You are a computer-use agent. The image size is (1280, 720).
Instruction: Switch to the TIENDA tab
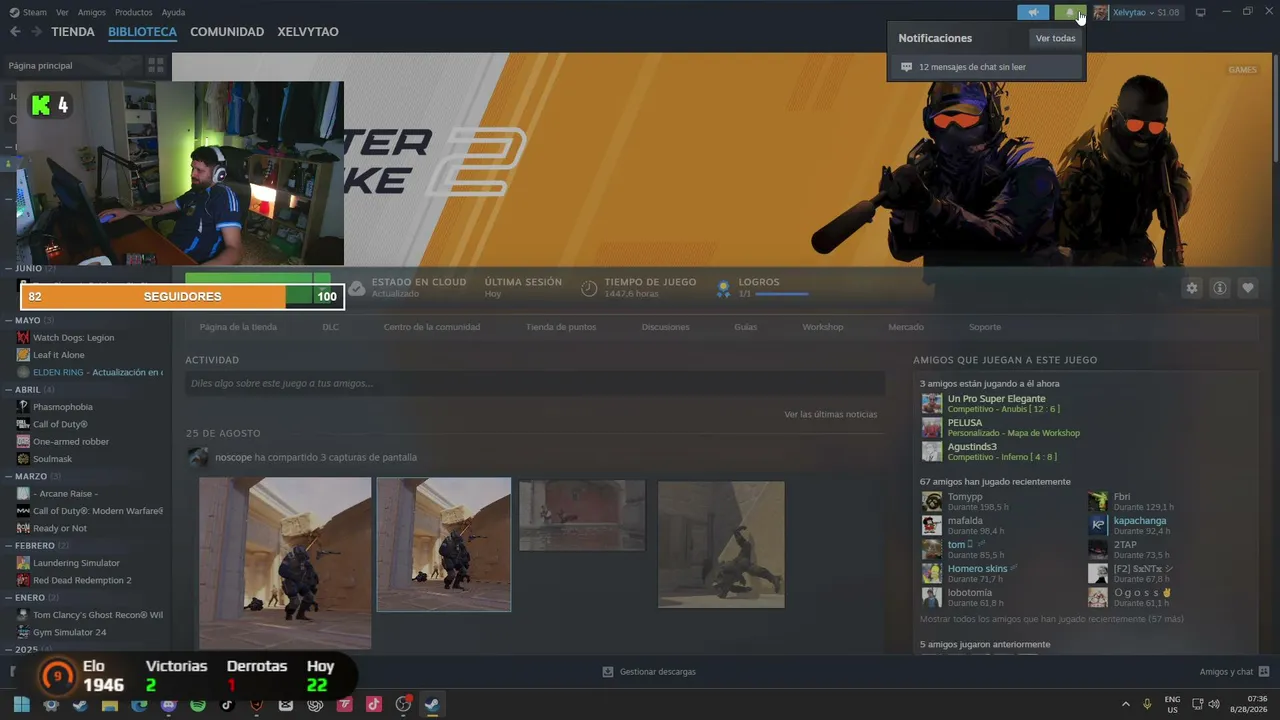(73, 32)
